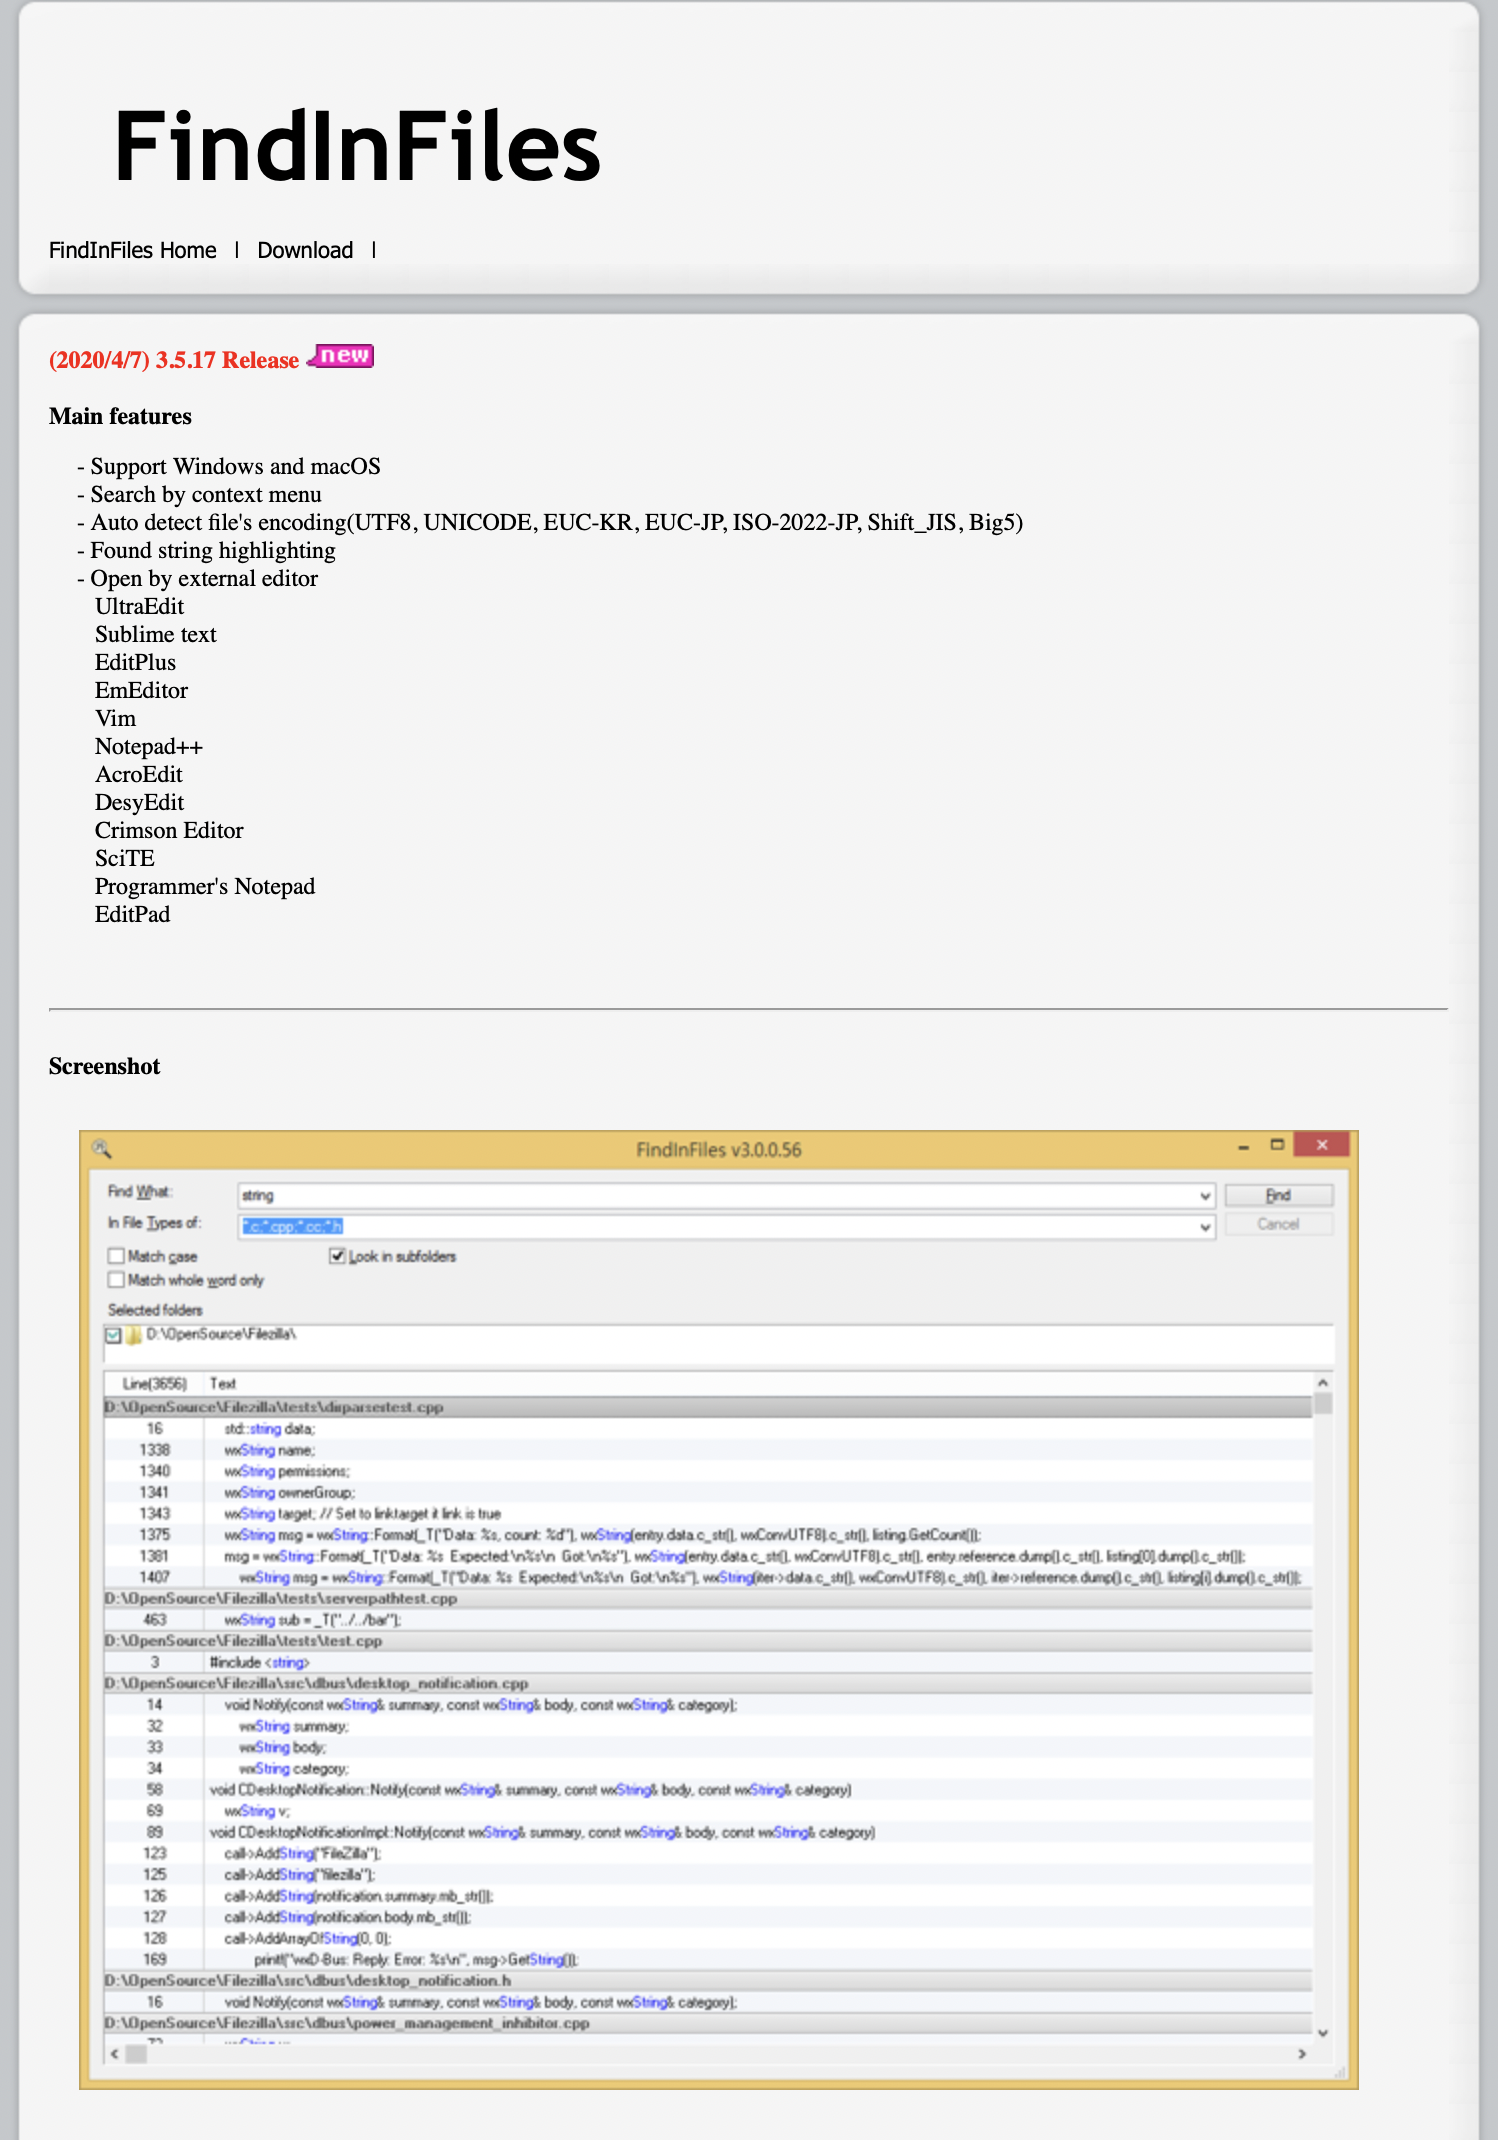Screen dimensions: 1498x2140
Task: Click 'Programmer's Notepad' in editor list
Action: tap(205, 887)
